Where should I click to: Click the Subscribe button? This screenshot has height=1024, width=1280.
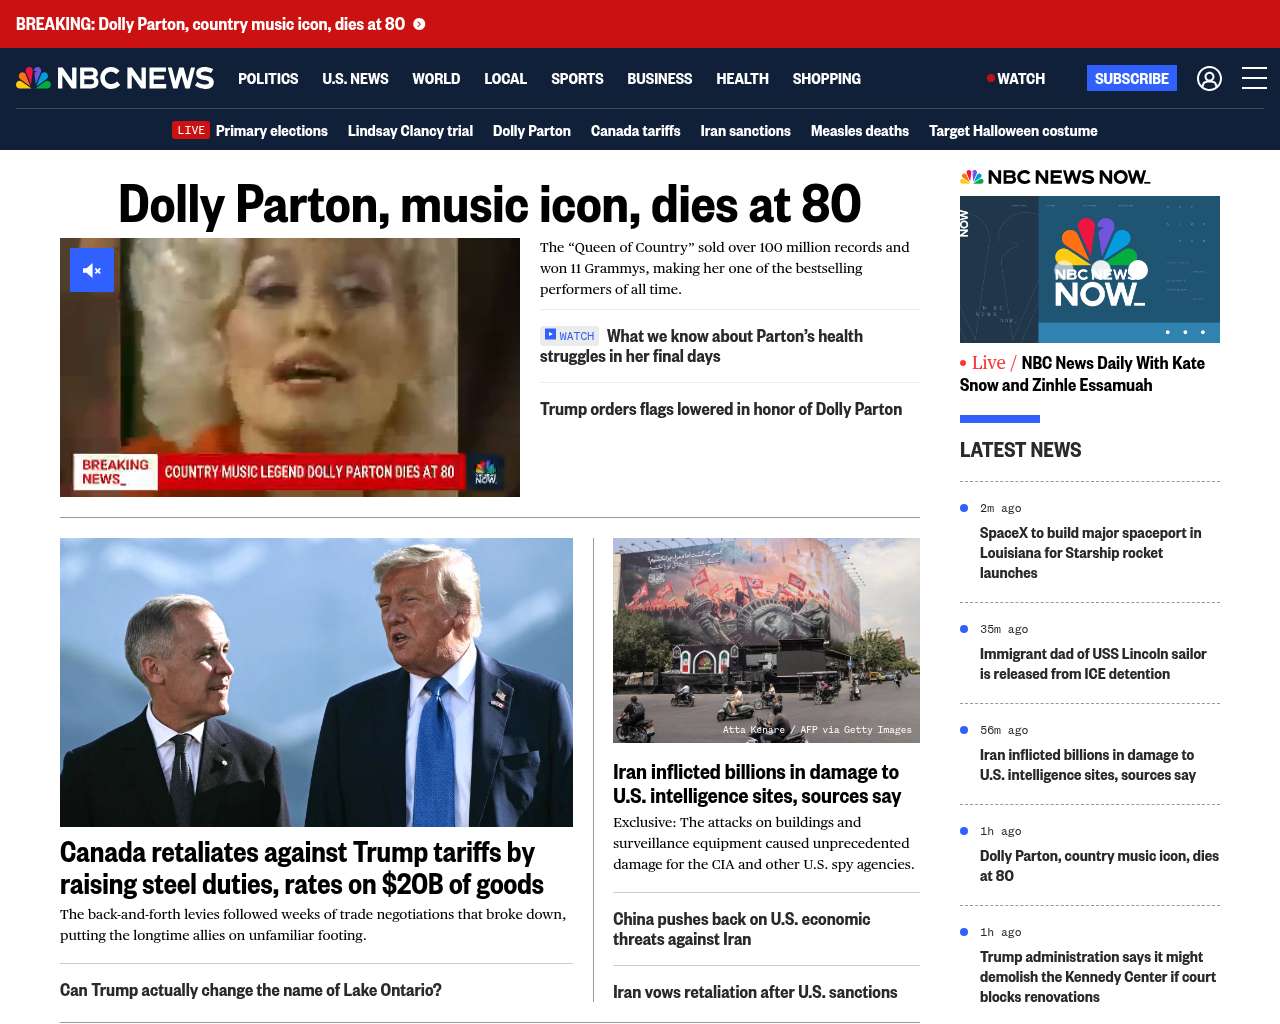[x=1132, y=78]
